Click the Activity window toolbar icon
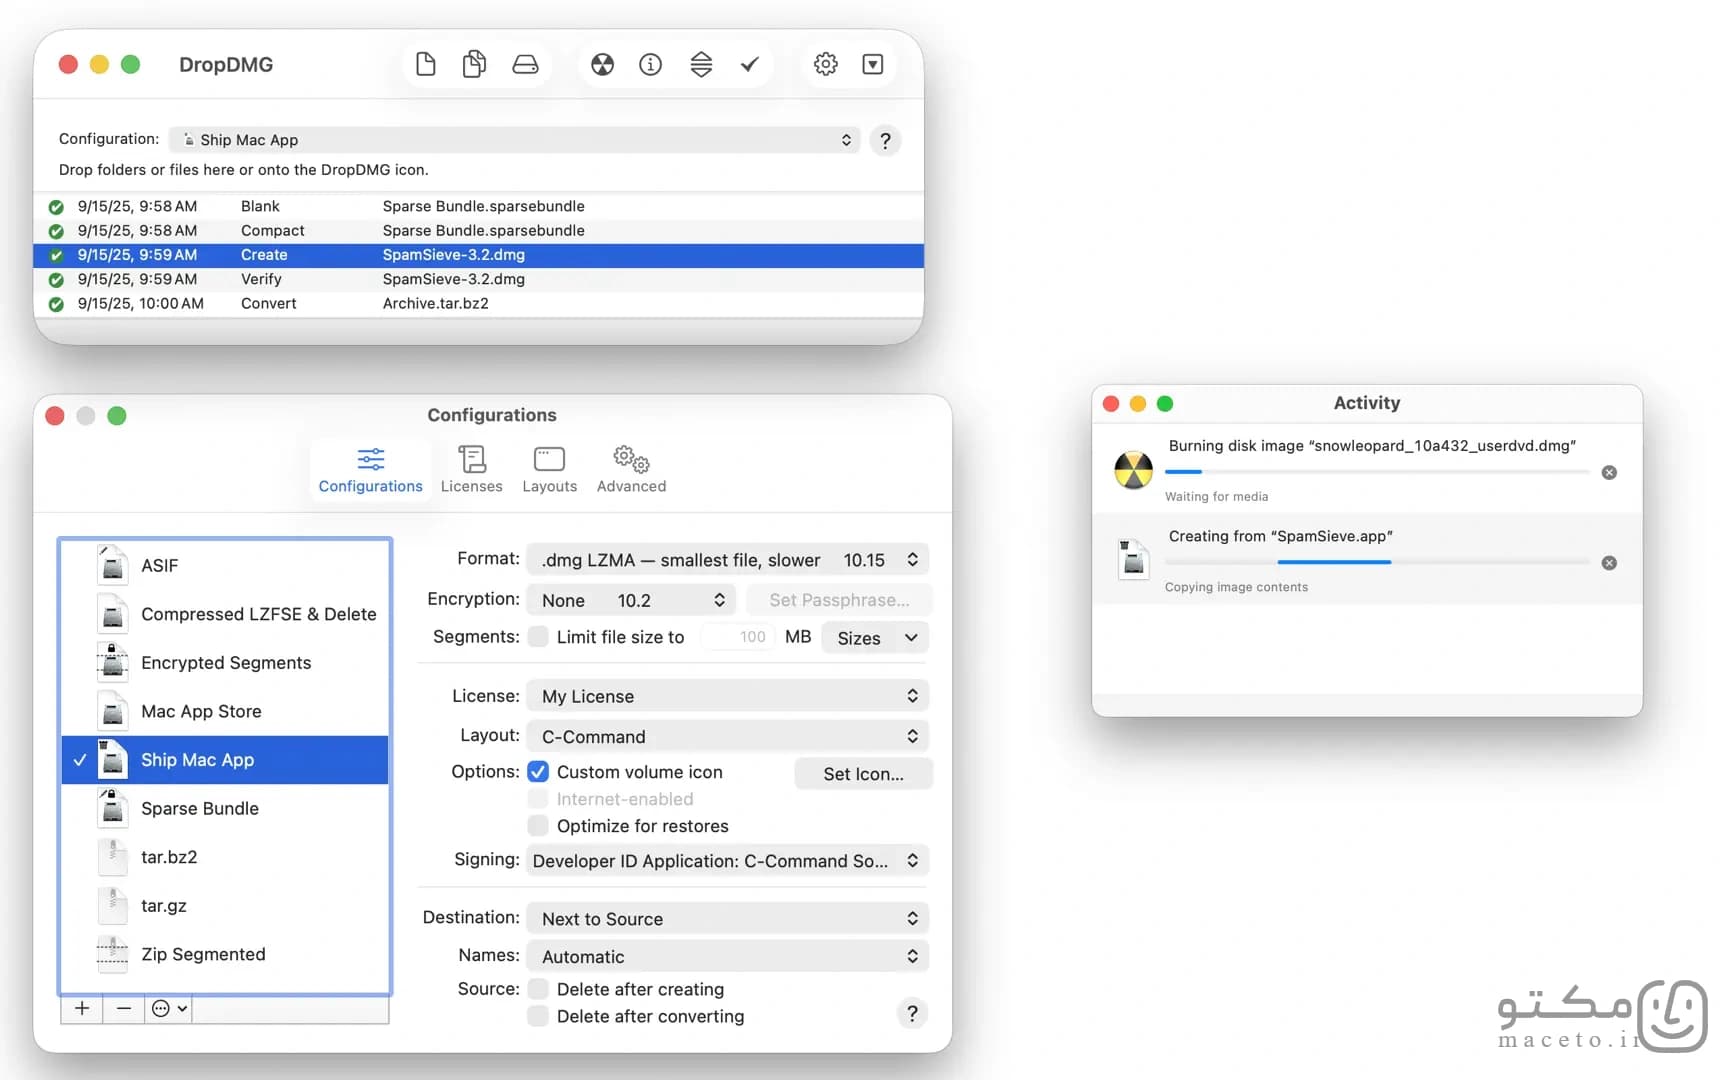This screenshot has height=1080, width=1728. coord(873,64)
